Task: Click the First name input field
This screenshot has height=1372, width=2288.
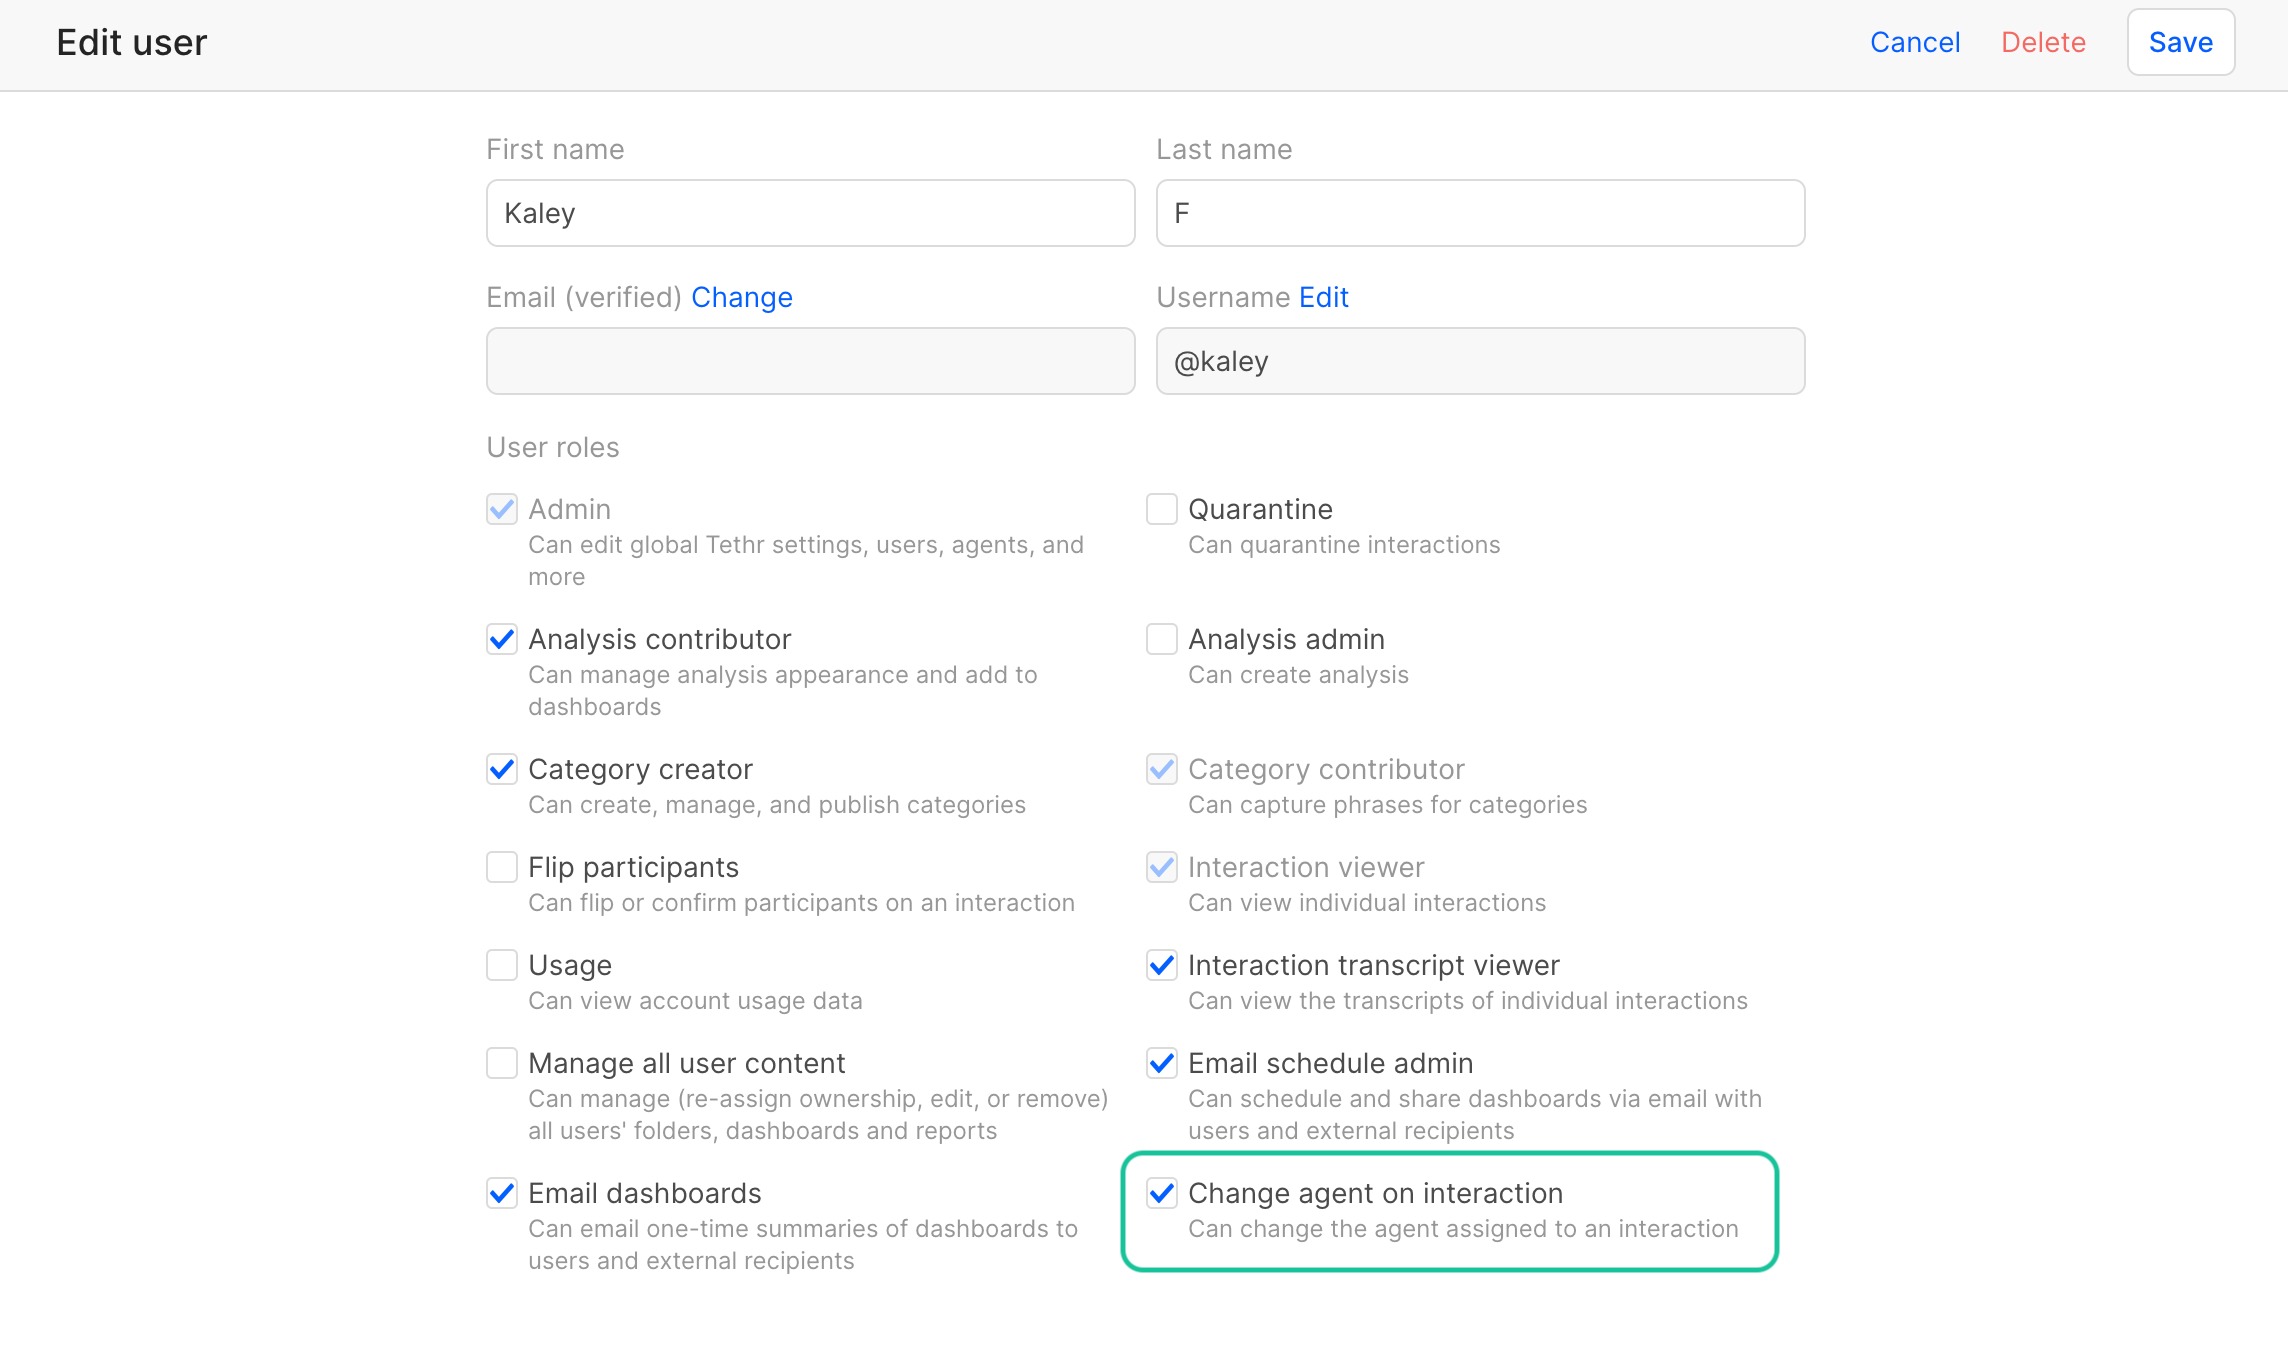Action: [x=810, y=213]
